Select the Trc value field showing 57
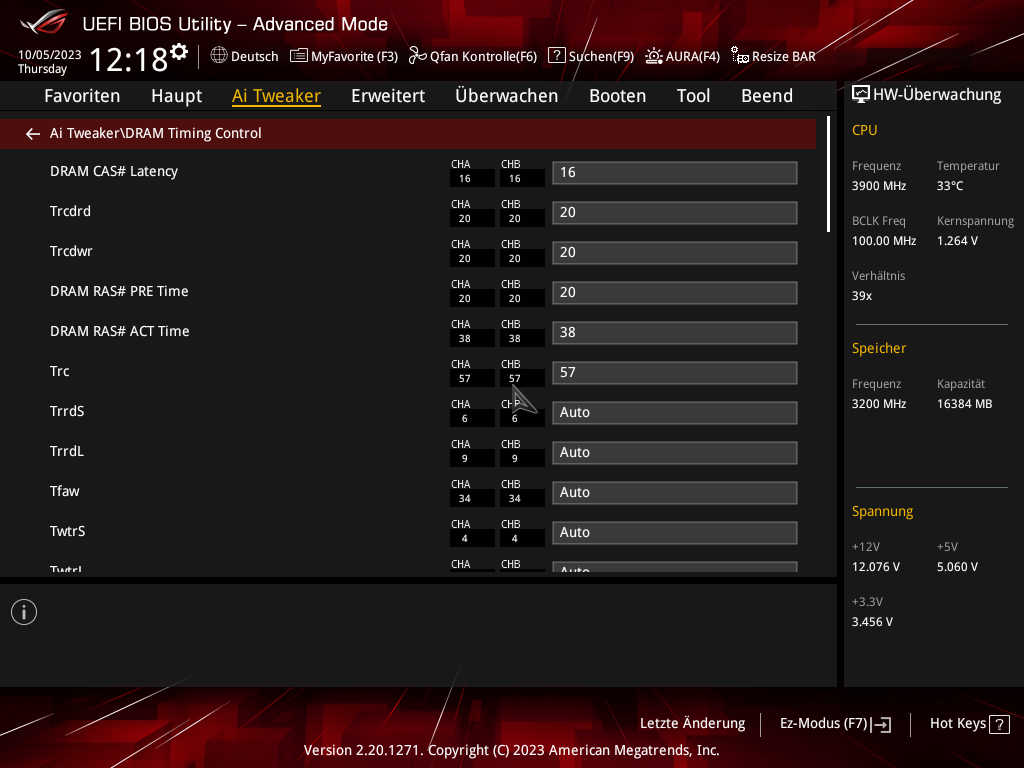The width and height of the screenshot is (1024, 768). pyautogui.click(x=675, y=373)
